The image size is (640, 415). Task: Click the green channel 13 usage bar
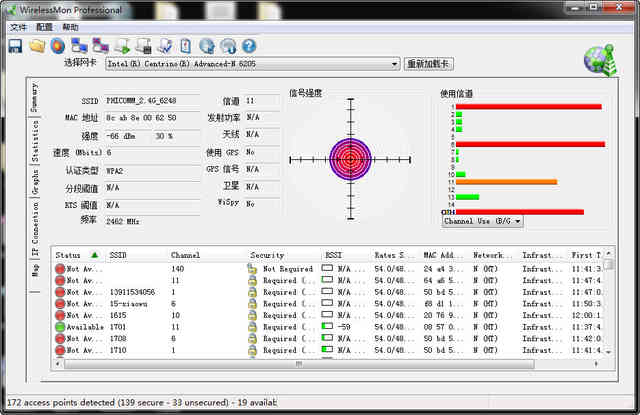click(x=467, y=197)
